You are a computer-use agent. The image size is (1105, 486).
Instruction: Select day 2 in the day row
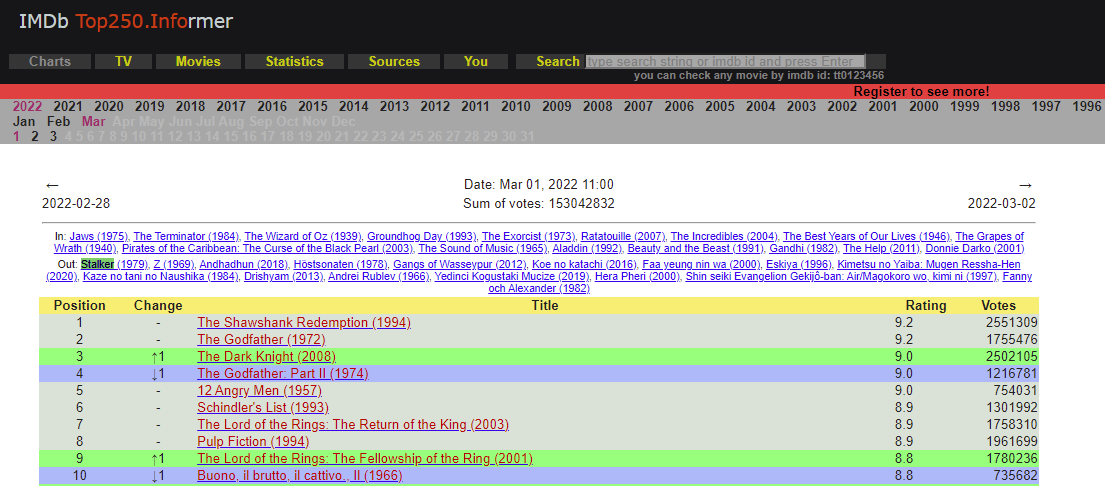pyautogui.click(x=35, y=137)
